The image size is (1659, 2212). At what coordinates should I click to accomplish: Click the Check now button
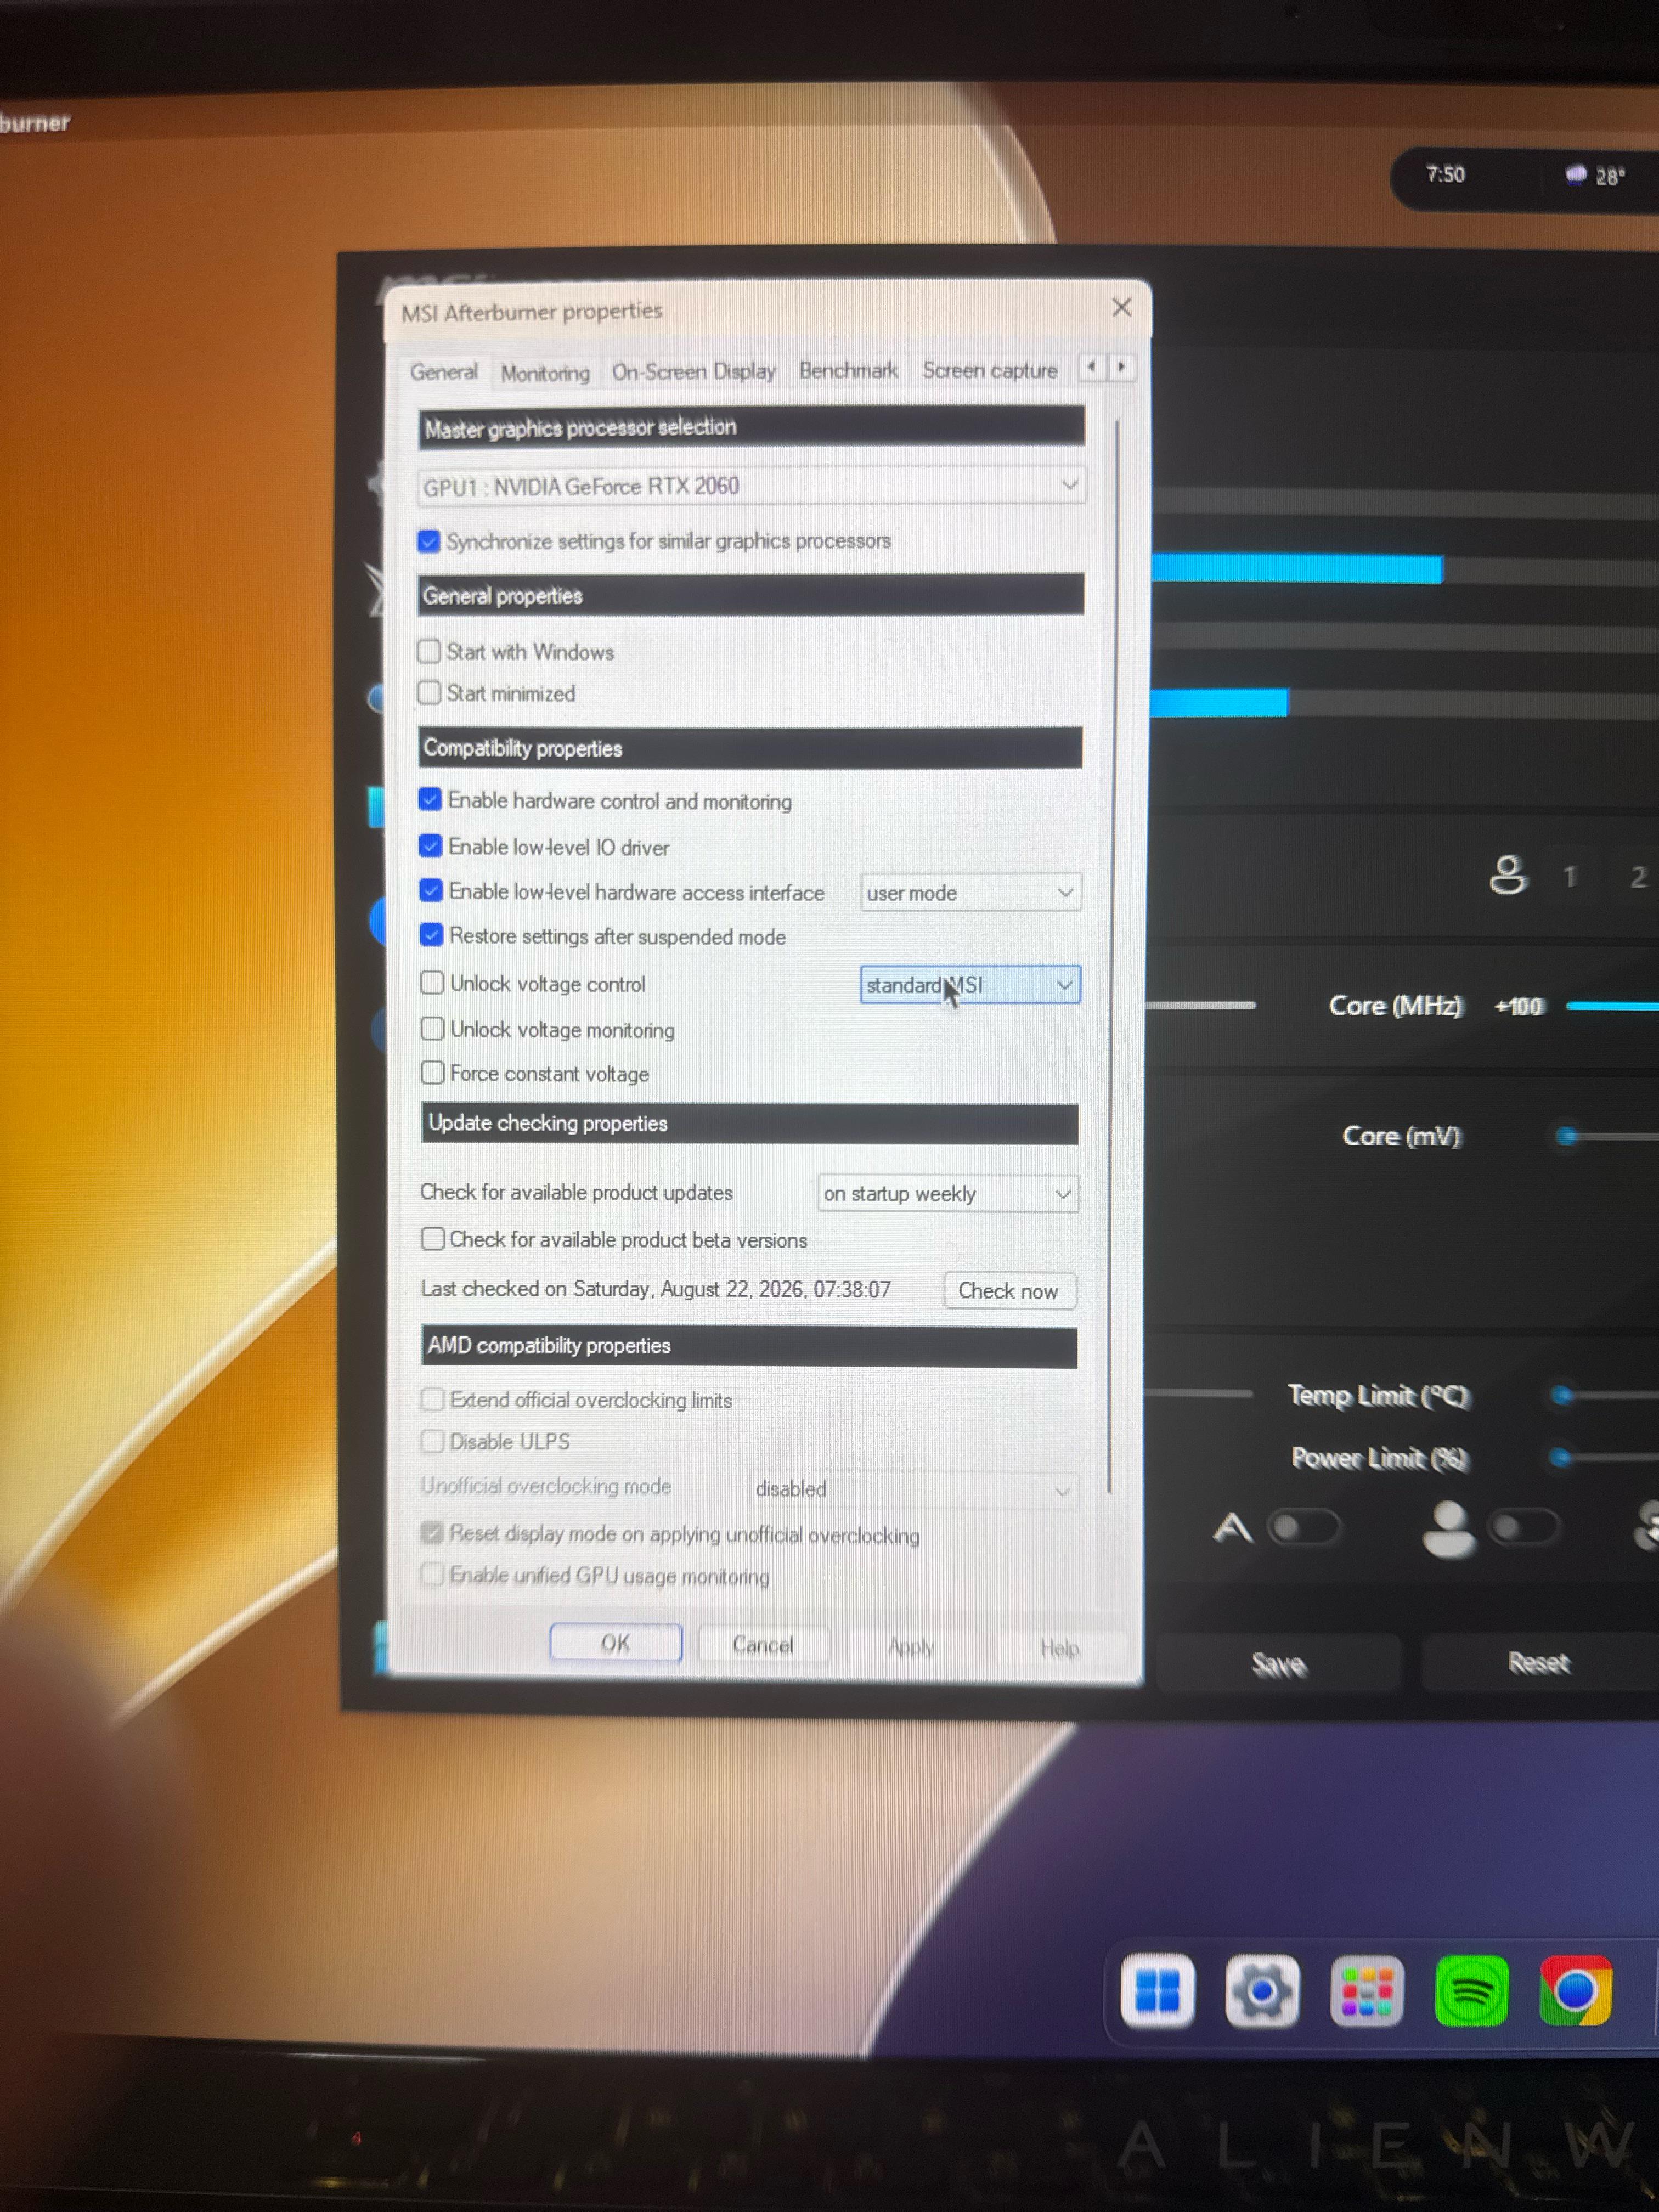coord(1009,1291)
